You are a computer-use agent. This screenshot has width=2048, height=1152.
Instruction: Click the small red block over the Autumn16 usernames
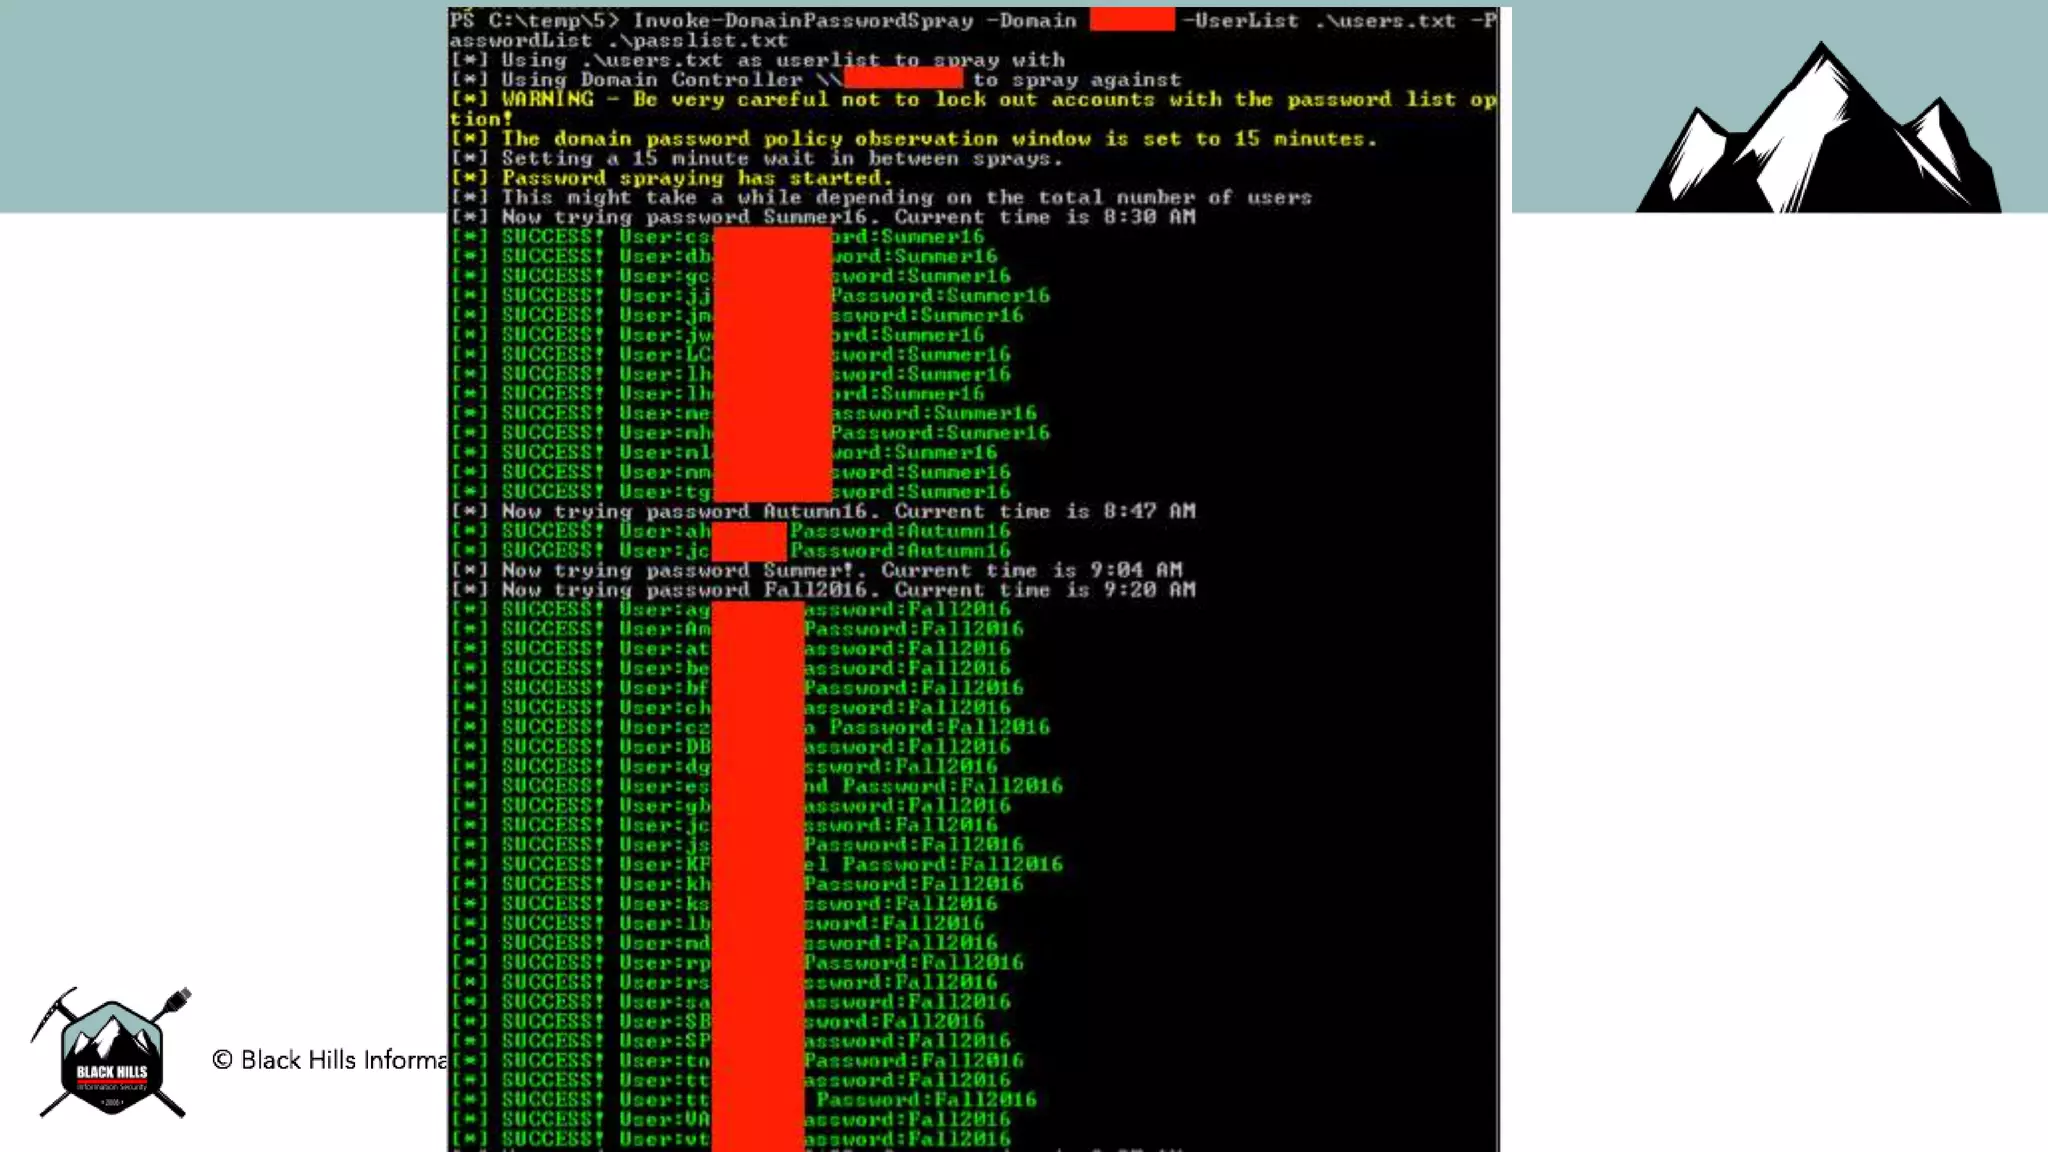coord(748,541)
